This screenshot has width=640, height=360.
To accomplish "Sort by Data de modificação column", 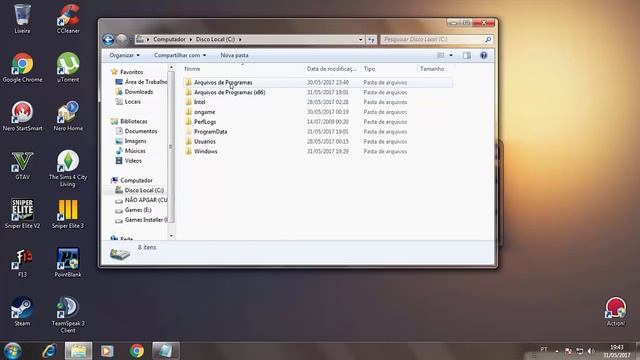I will tap(331, 69).
